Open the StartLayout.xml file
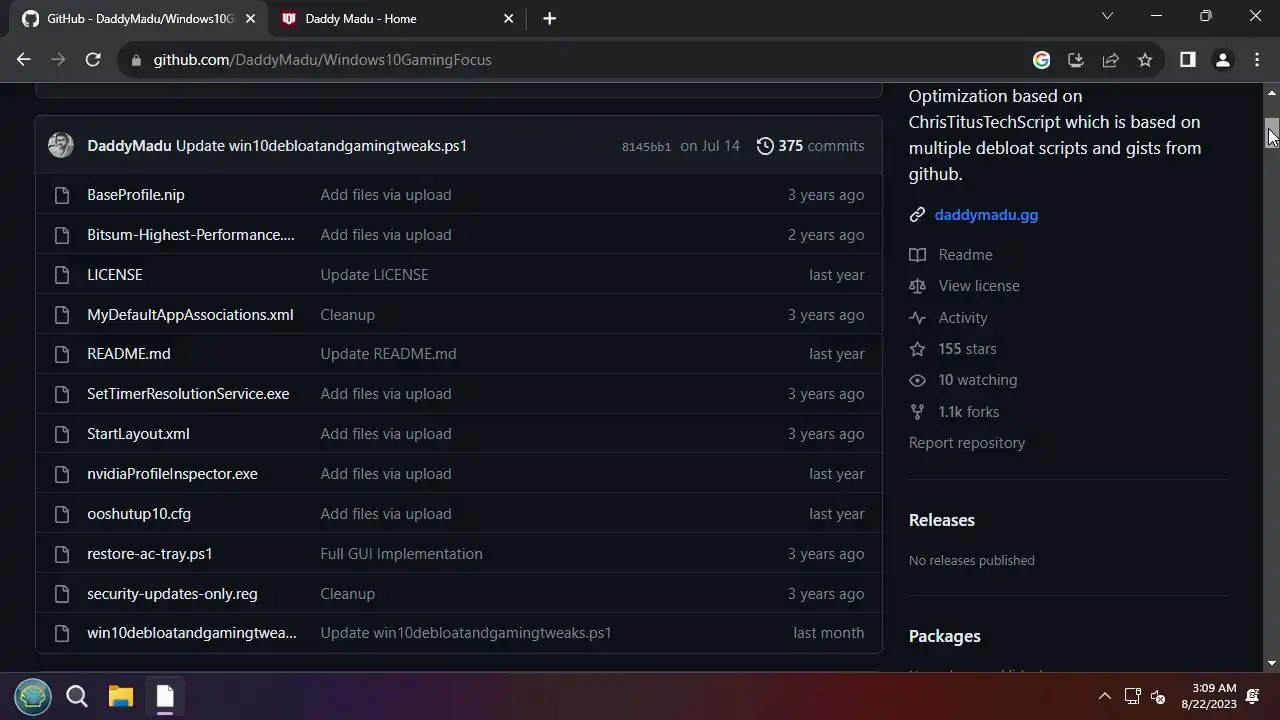 (x=138, y=434)
